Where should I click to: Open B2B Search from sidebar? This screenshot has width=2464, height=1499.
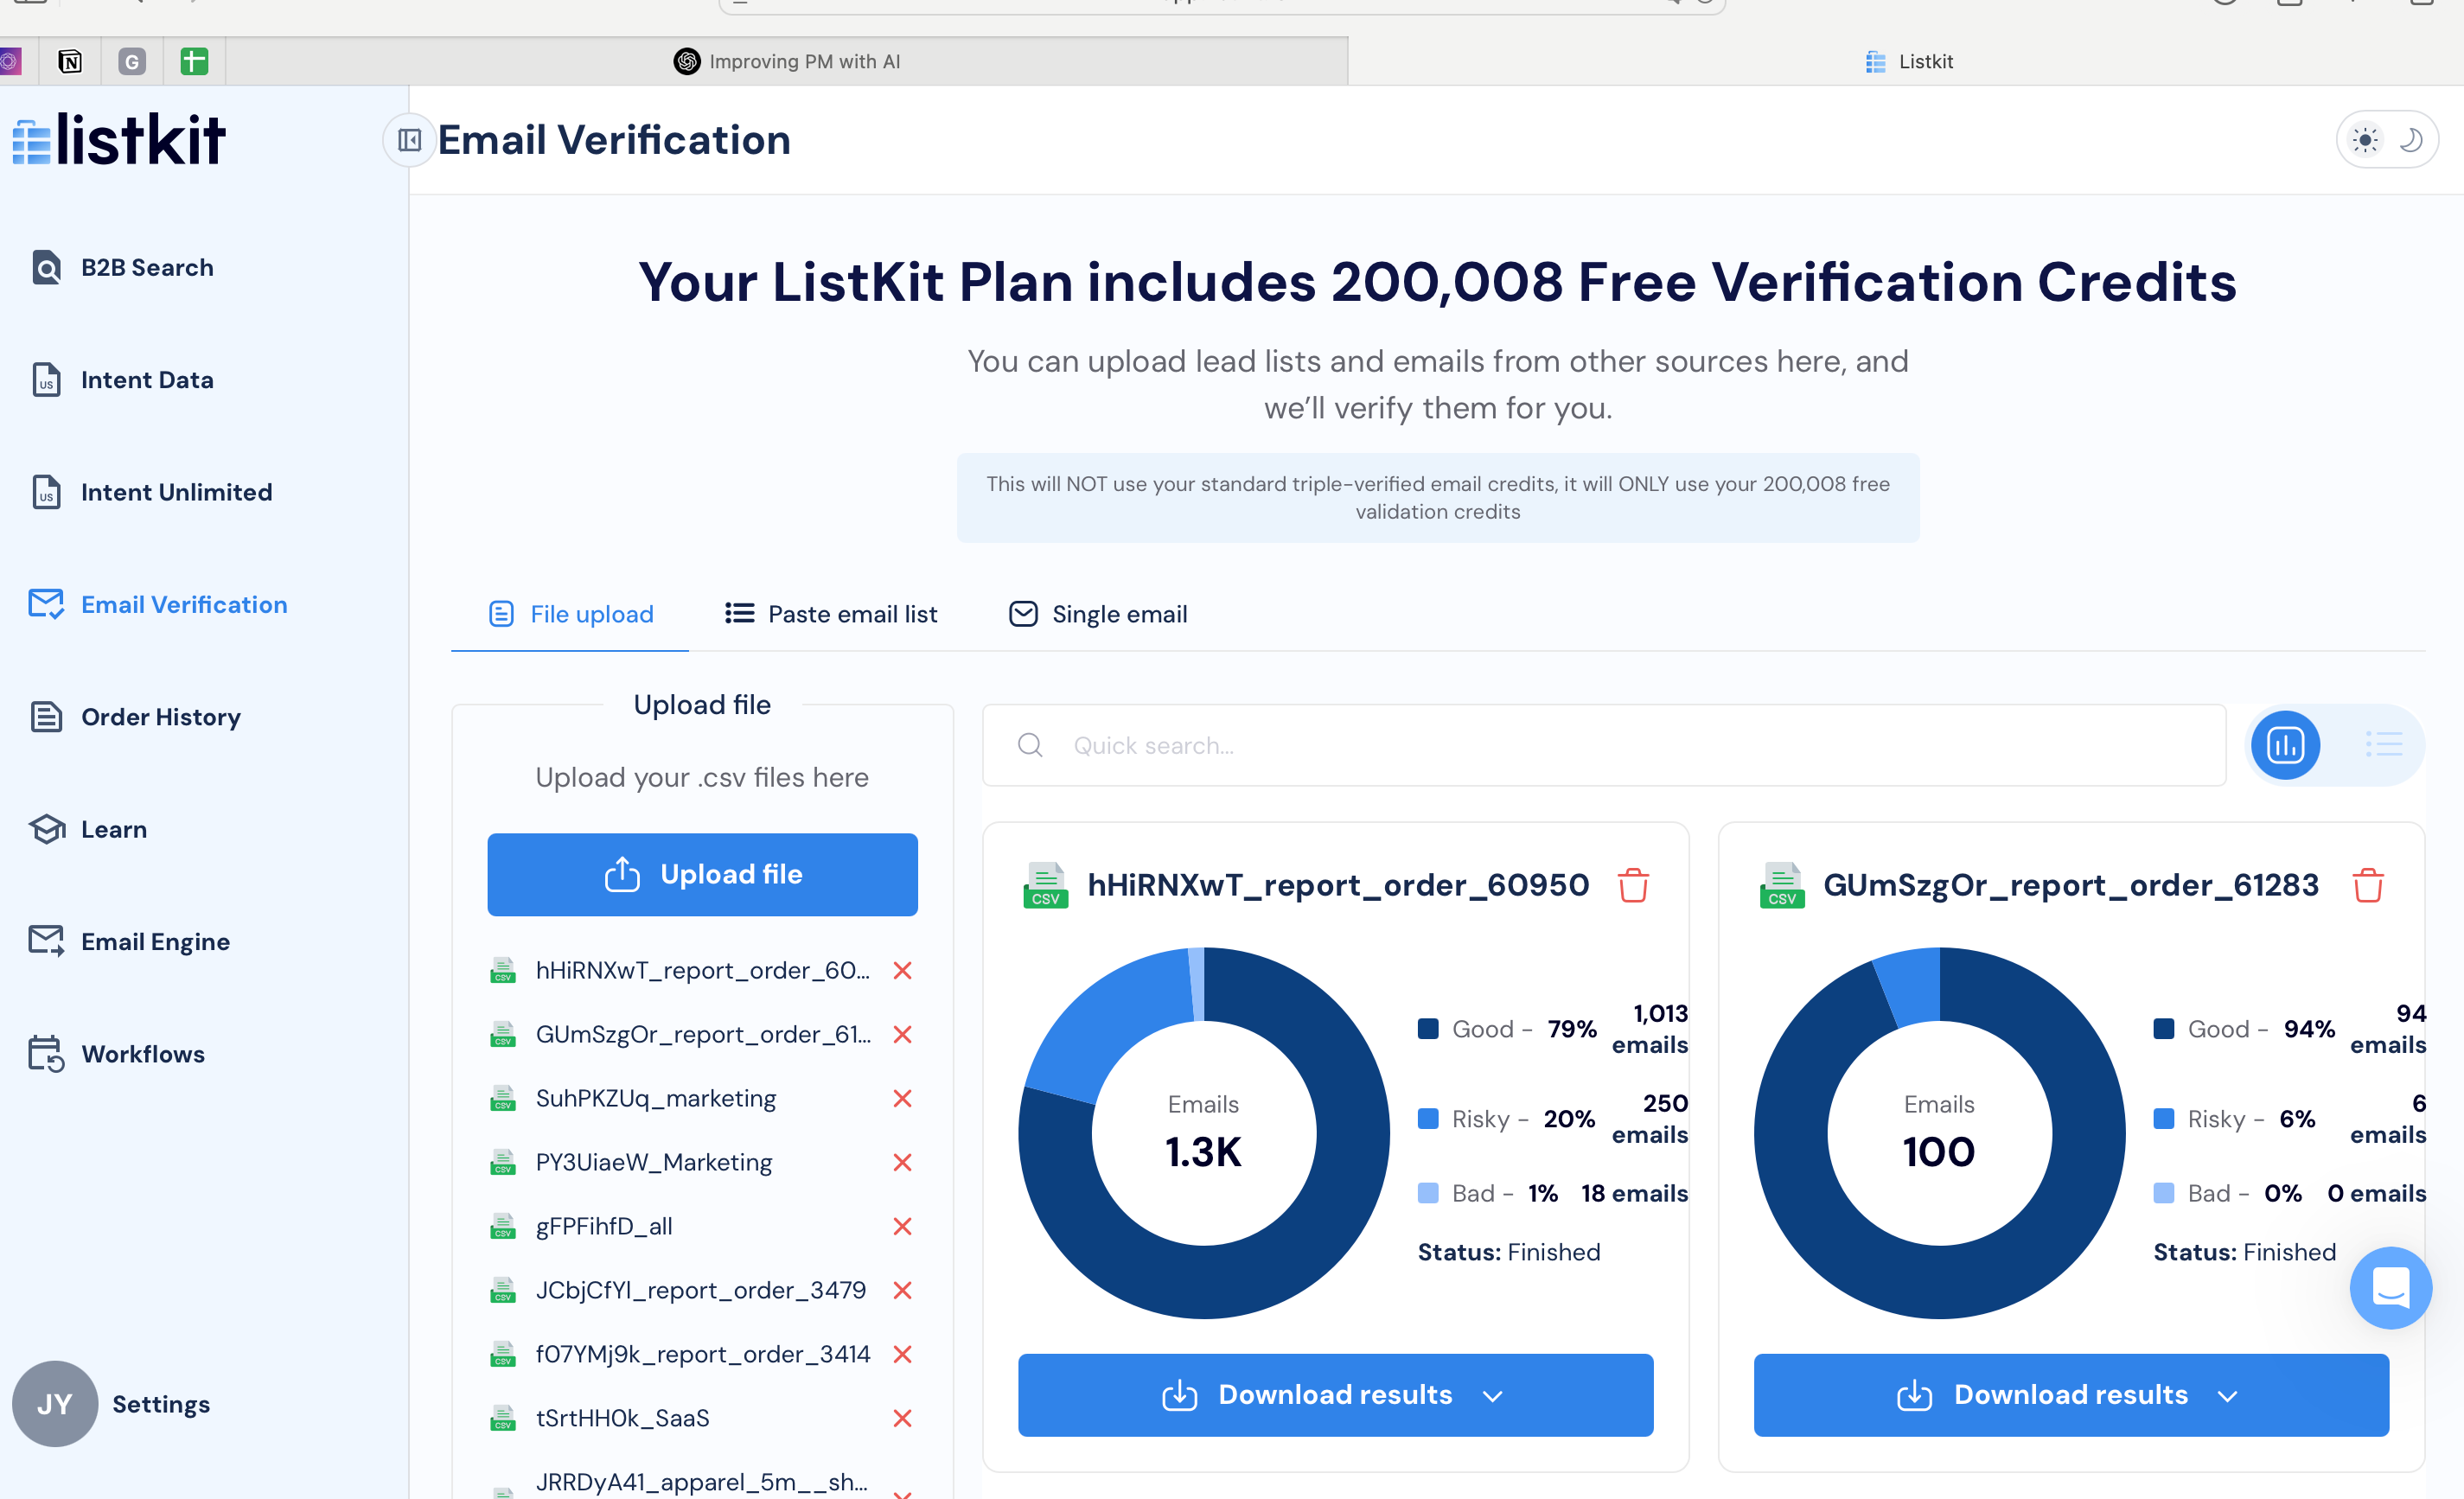tap(146, 267)
